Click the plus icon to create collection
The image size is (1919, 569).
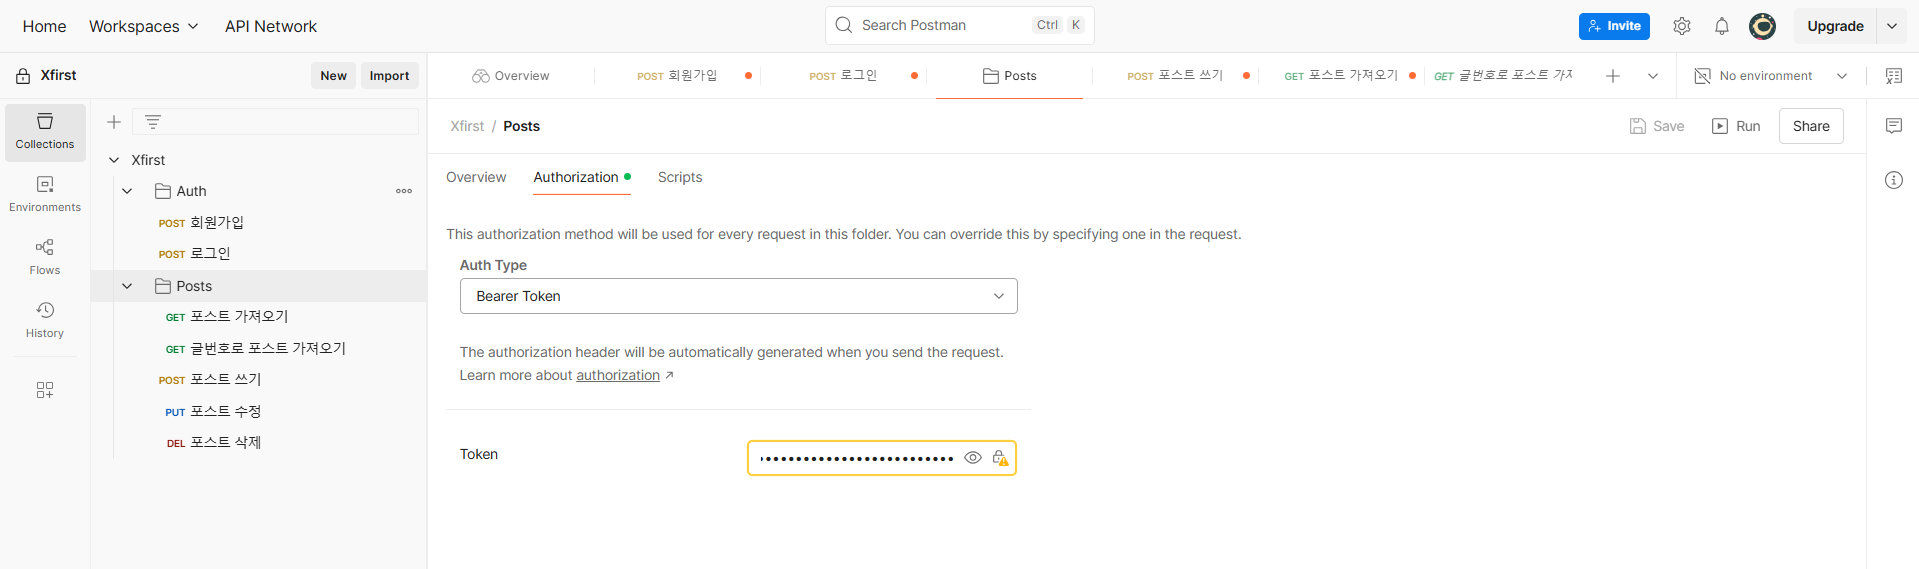coord(114,122)
